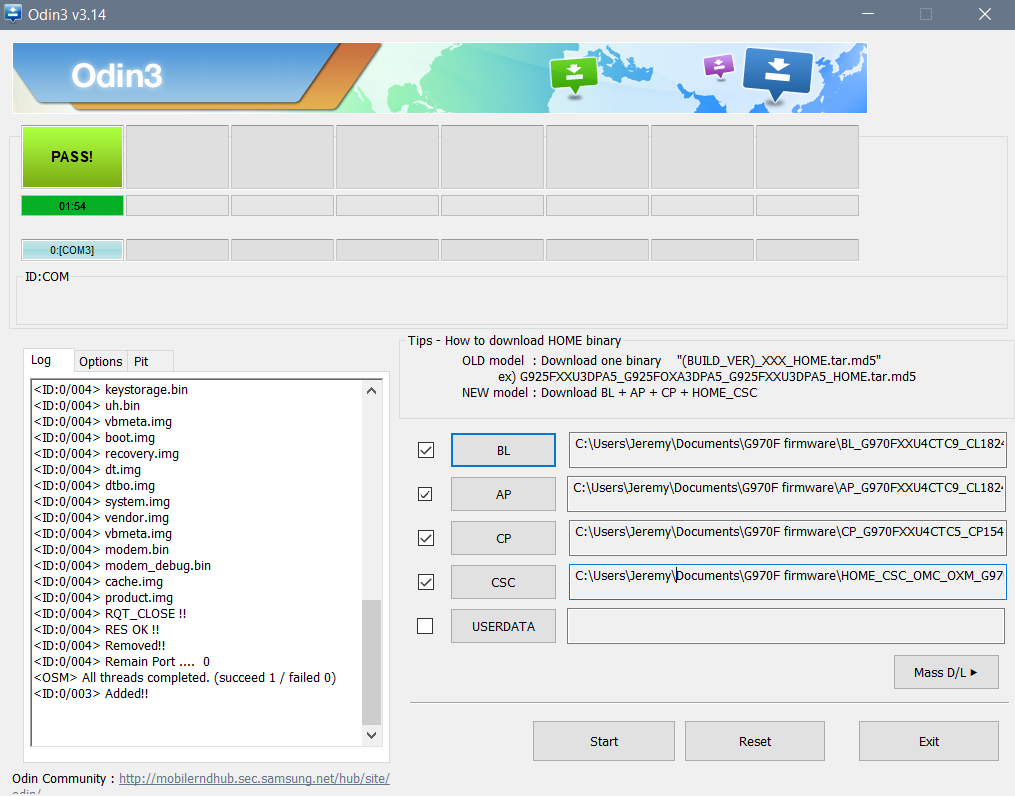Click the large blue download icon

[x=777, y=73]
